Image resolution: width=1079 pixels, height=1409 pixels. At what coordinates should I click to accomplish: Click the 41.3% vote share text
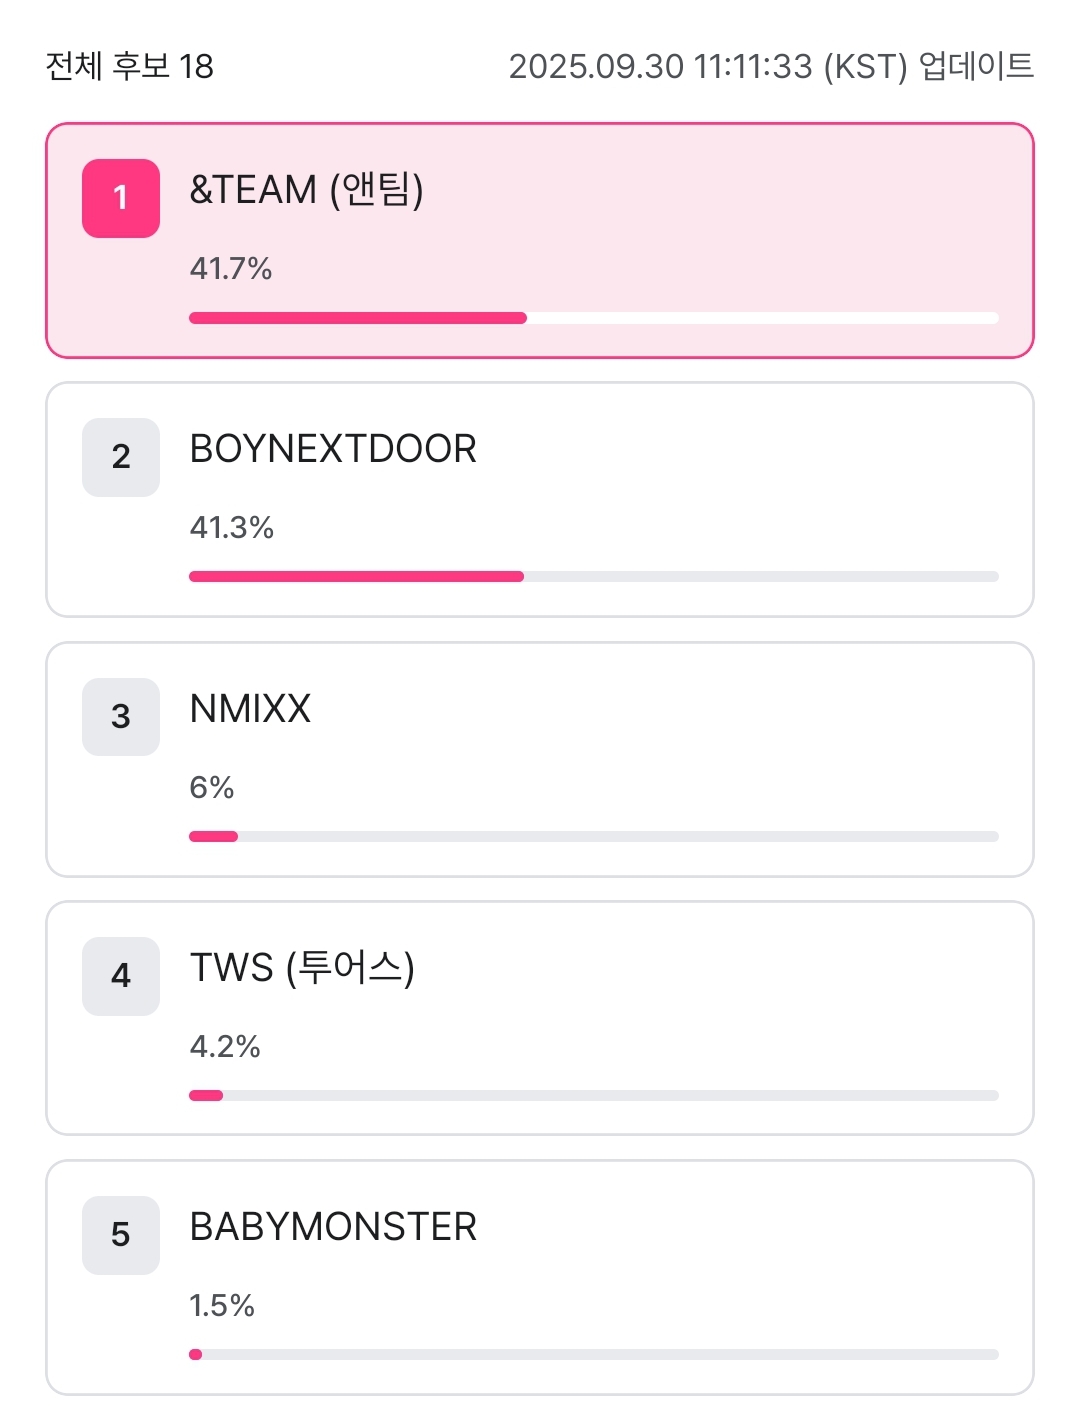(232, 527)
